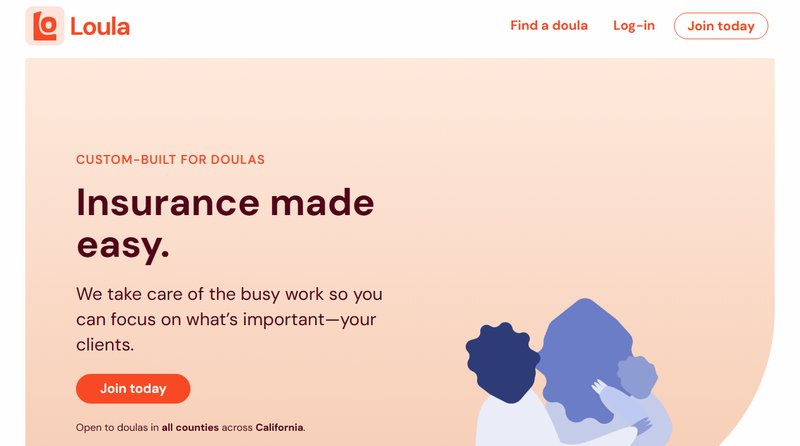Screen dimensions: 800x446
Task: Select the busy work description paragraph
Action: [229, 319]
